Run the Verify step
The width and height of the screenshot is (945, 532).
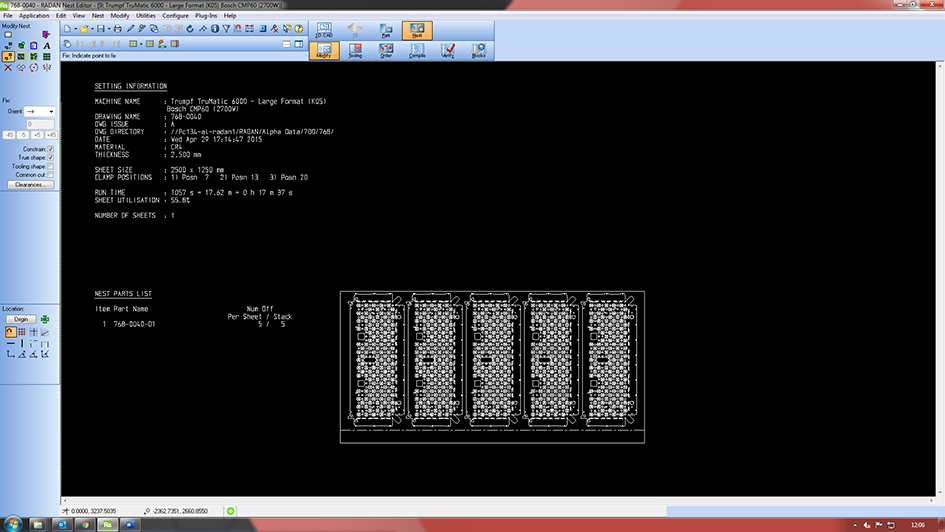tap(447, 51)
